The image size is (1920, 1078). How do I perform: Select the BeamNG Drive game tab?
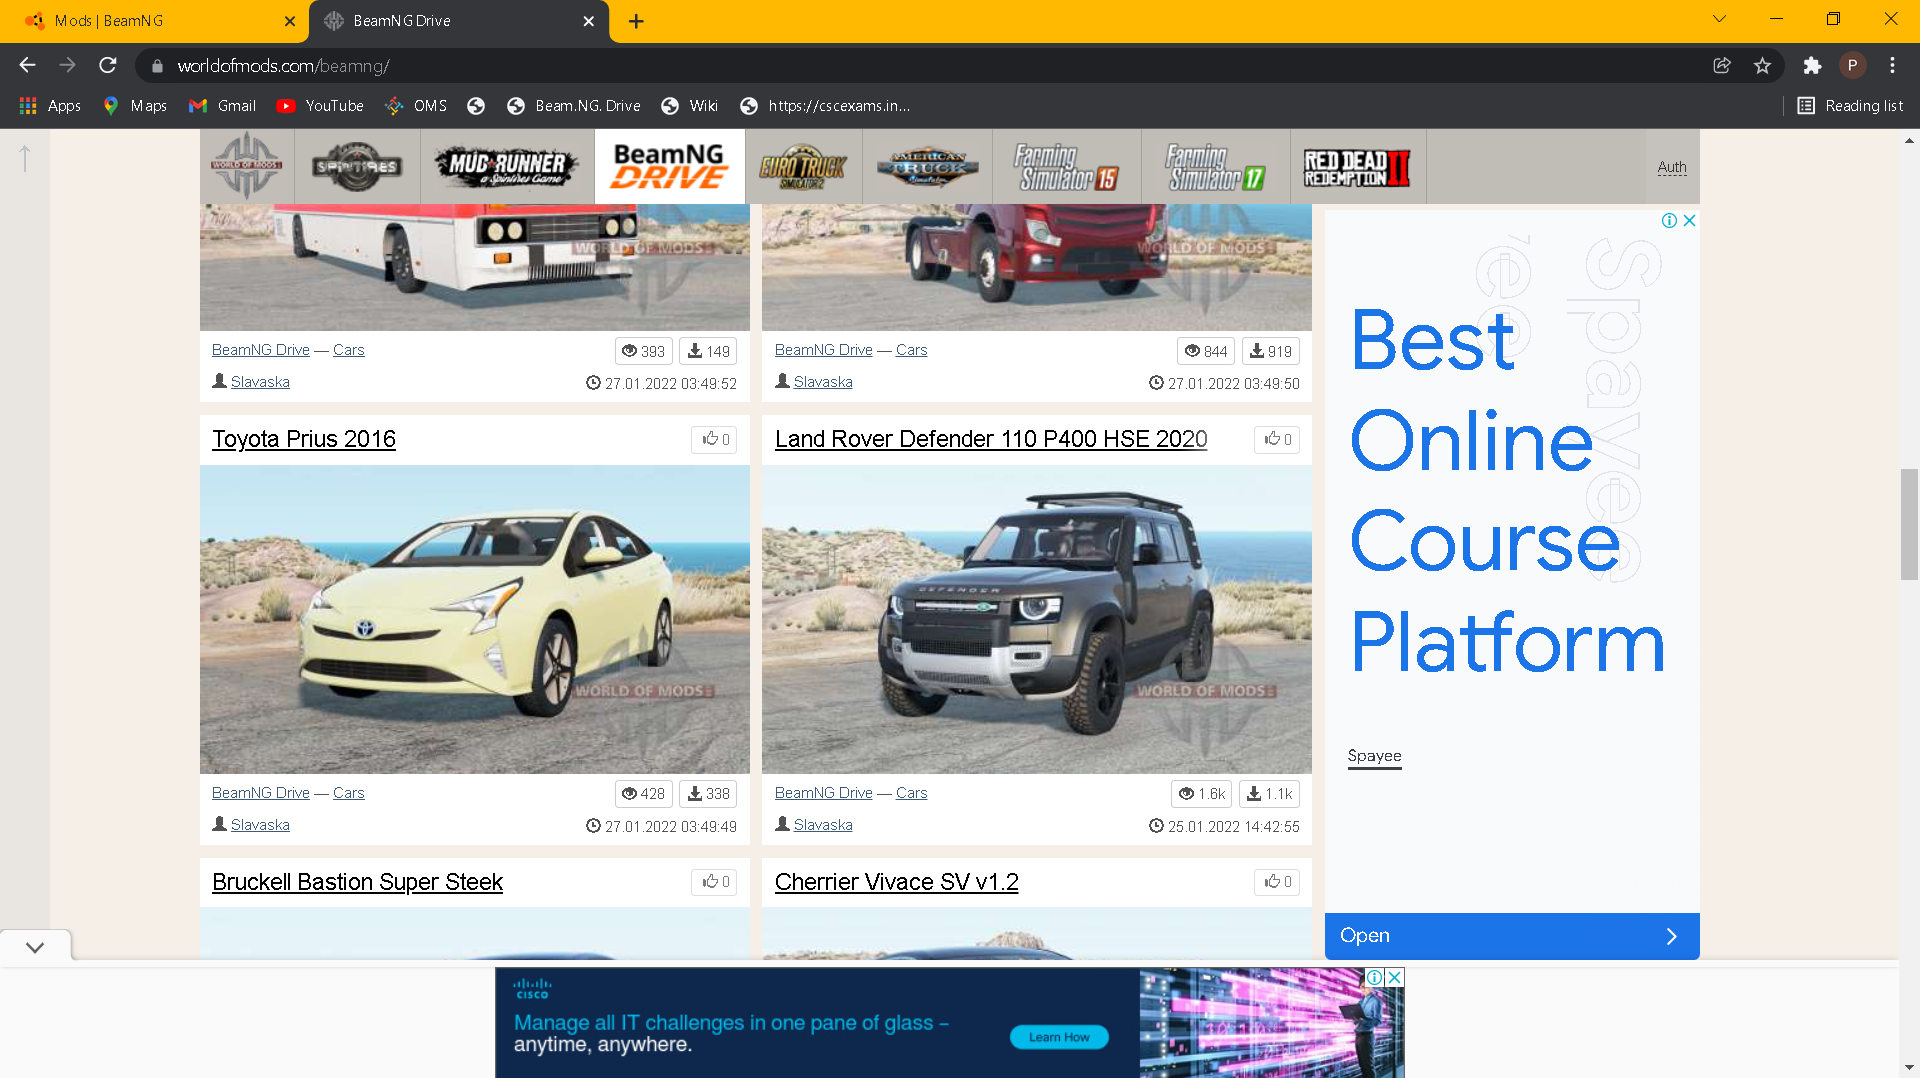[x=669, y=166]
